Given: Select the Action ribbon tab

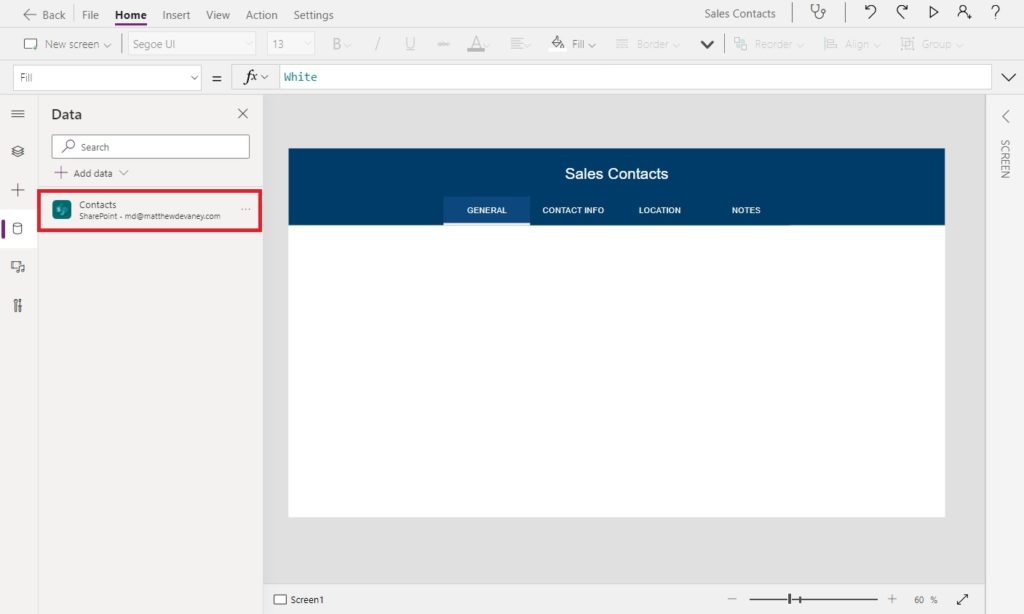Looking at the screenshot, I should click(x=261, y=14).
